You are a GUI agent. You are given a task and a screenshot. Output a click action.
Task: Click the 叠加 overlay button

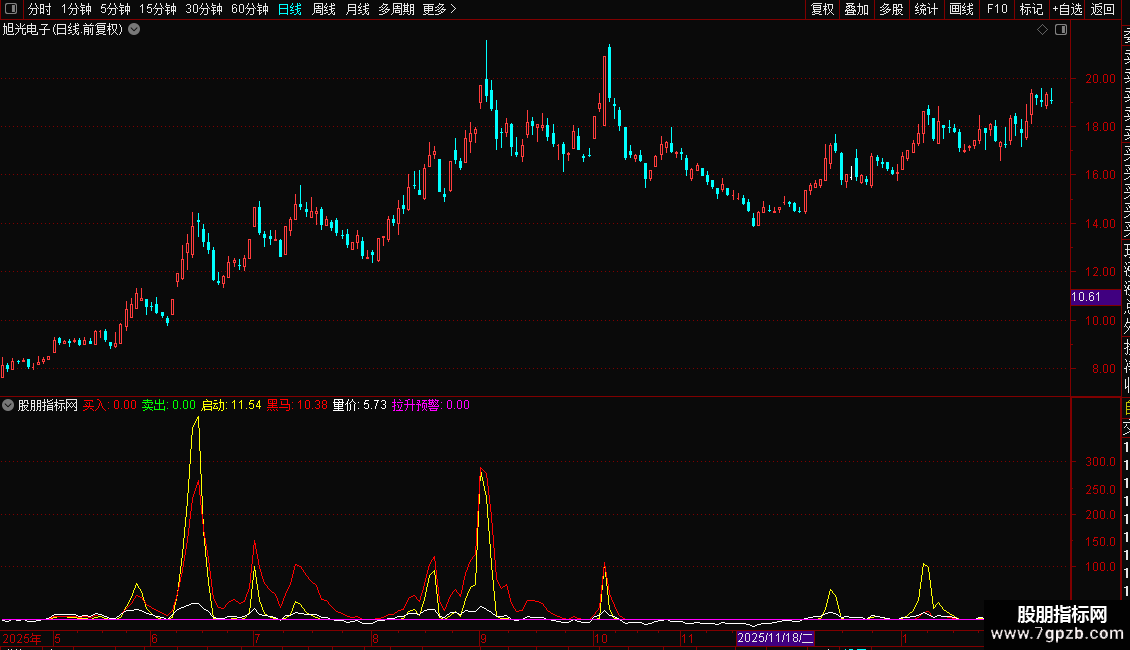coord(857,9)
